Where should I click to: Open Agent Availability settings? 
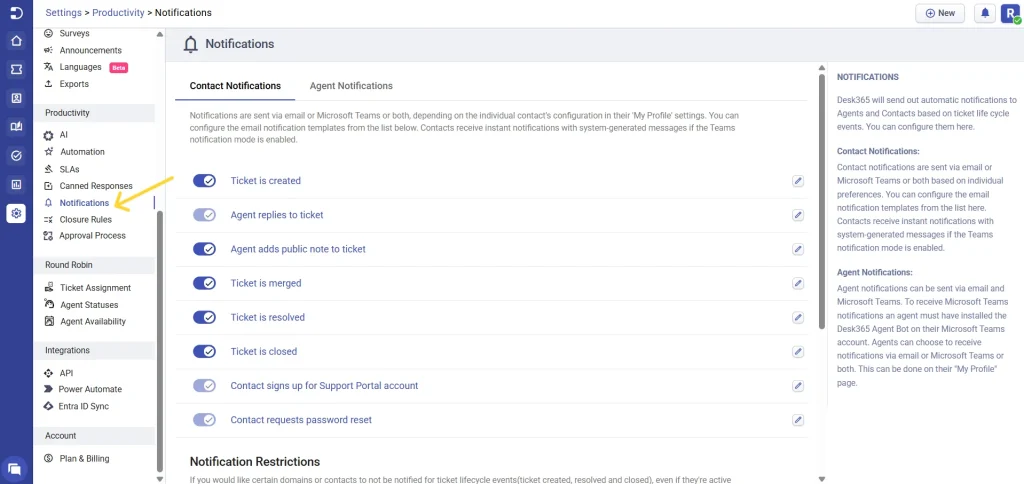pos(93,321)
